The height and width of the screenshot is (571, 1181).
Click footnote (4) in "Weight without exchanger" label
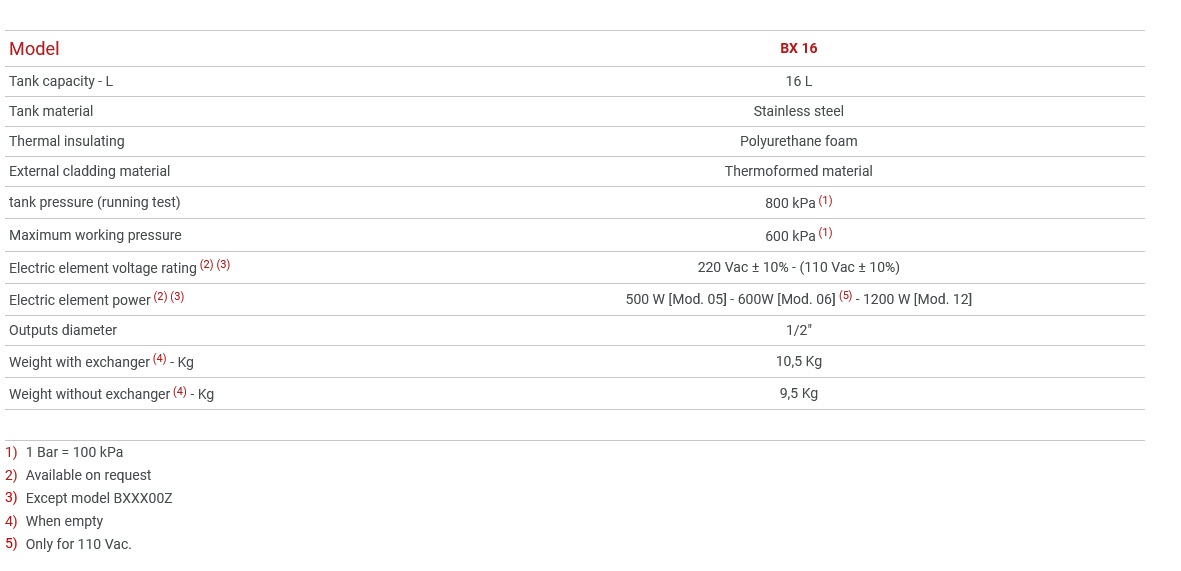pyautogui.click(x=180, y=391)
